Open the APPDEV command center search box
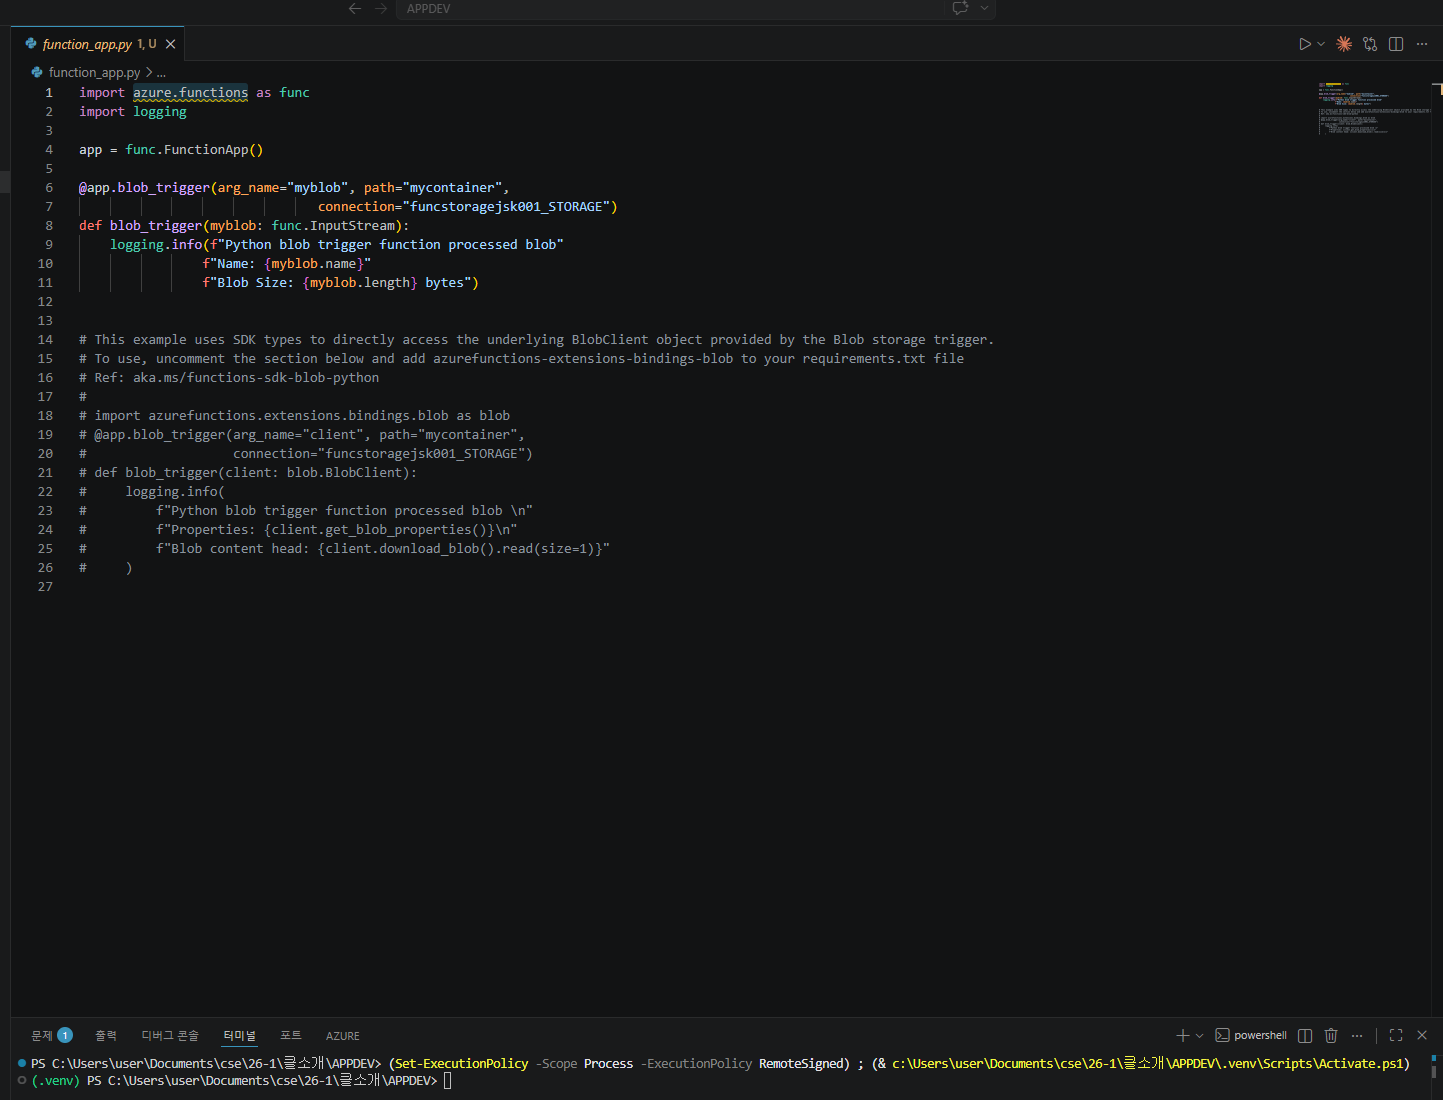This screenshot has width=1443, height=1100. 670,8
